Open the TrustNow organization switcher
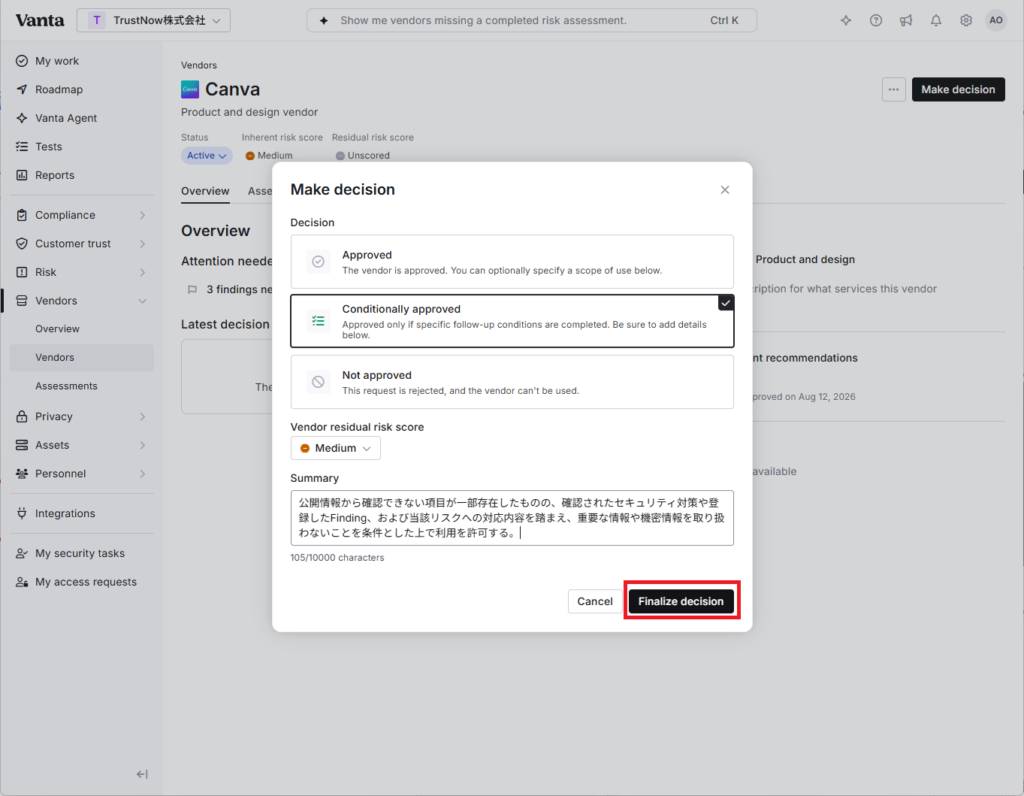 coord(153,20)
